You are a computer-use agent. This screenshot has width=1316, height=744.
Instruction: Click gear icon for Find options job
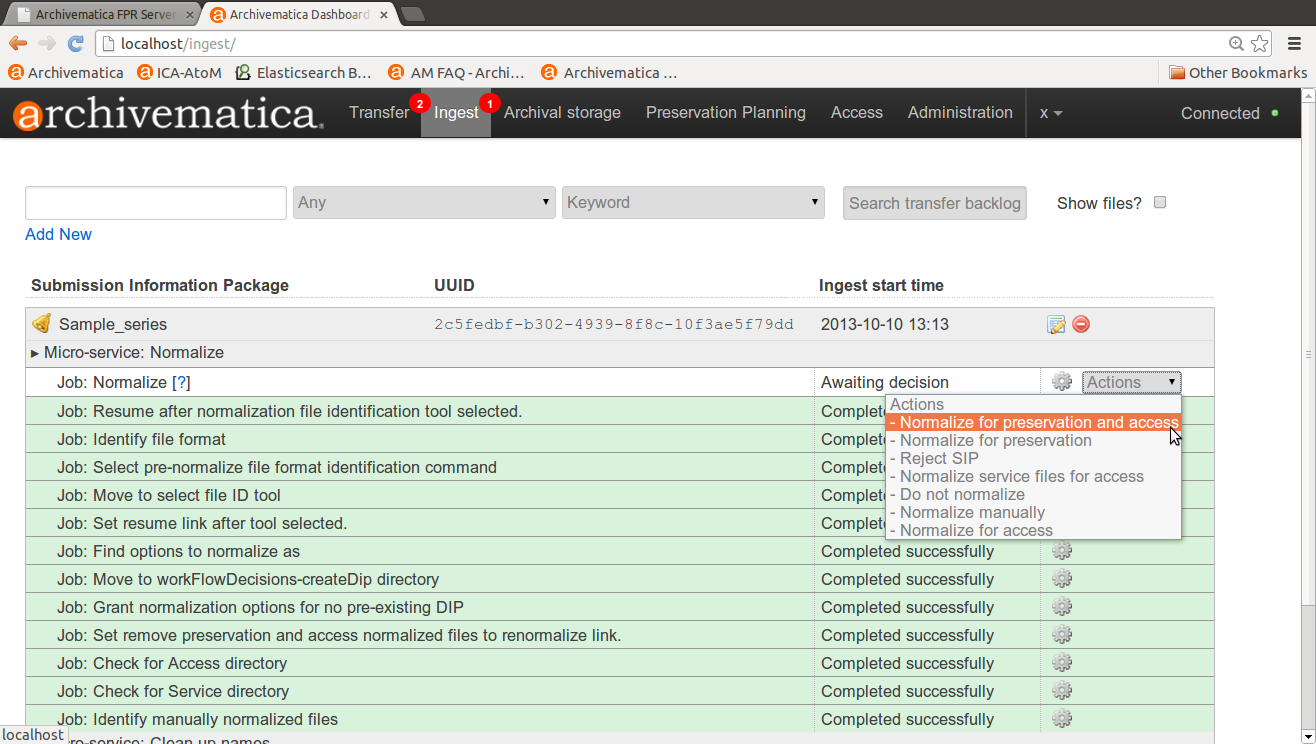click(x=1062, y=551)
